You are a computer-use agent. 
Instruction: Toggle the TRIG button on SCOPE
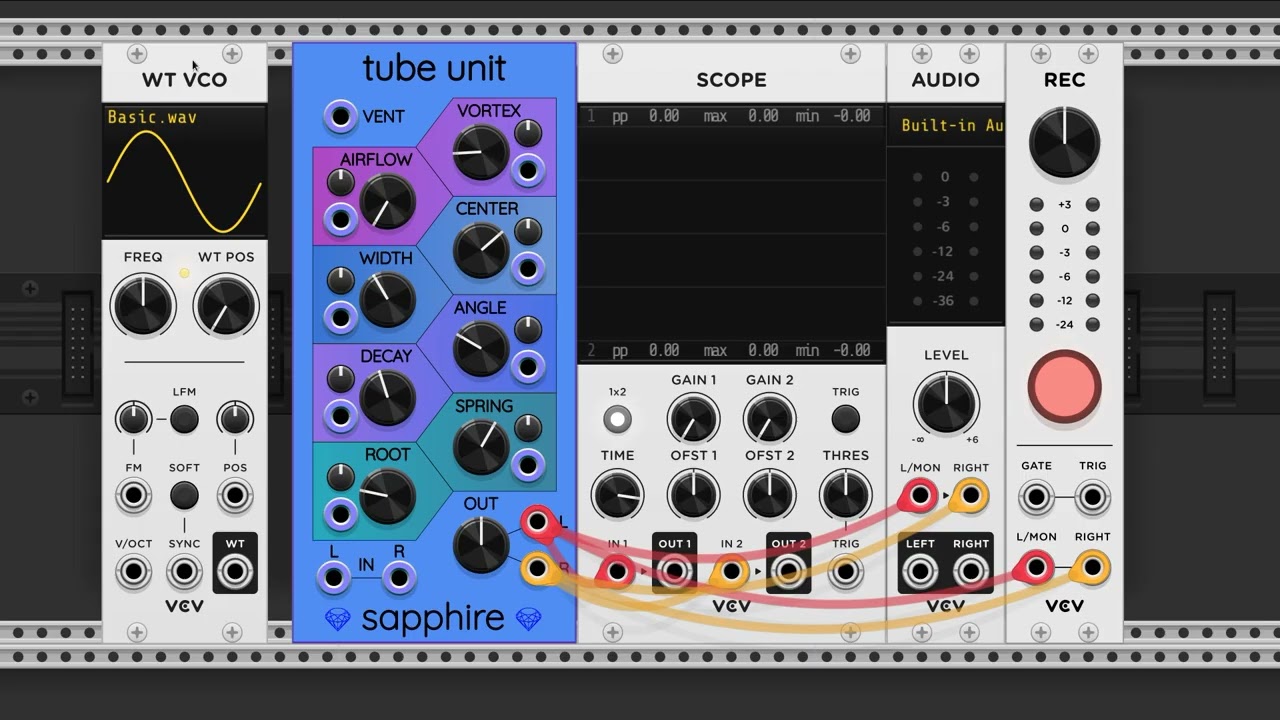(846, 419)
